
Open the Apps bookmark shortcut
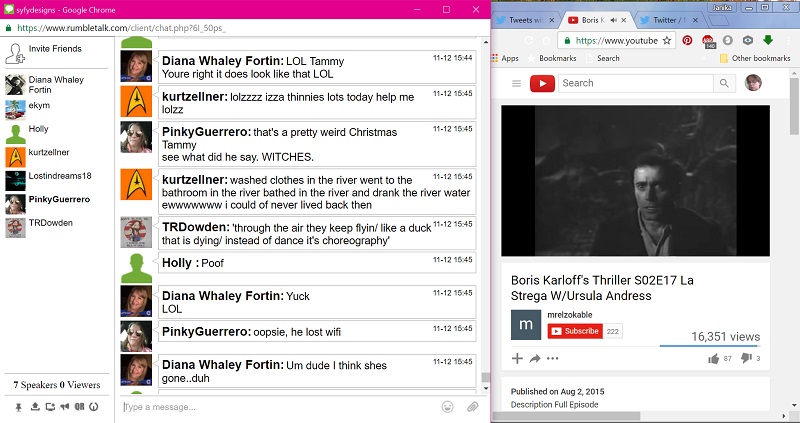point(505,58)
